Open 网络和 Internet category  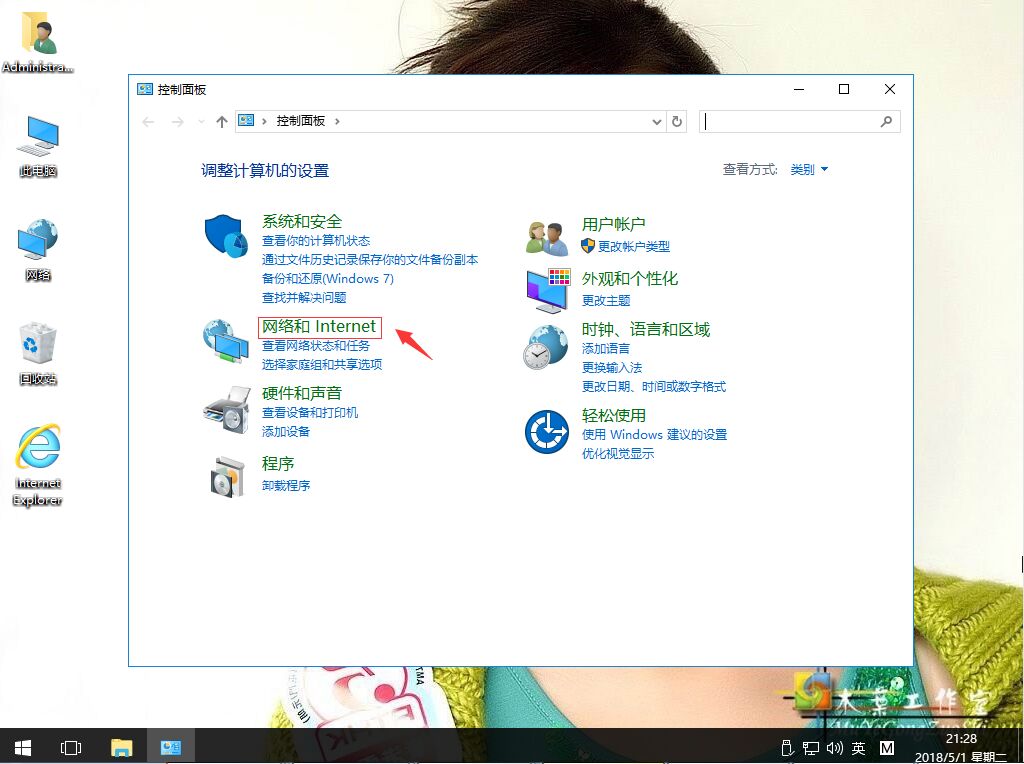point(319,326)
